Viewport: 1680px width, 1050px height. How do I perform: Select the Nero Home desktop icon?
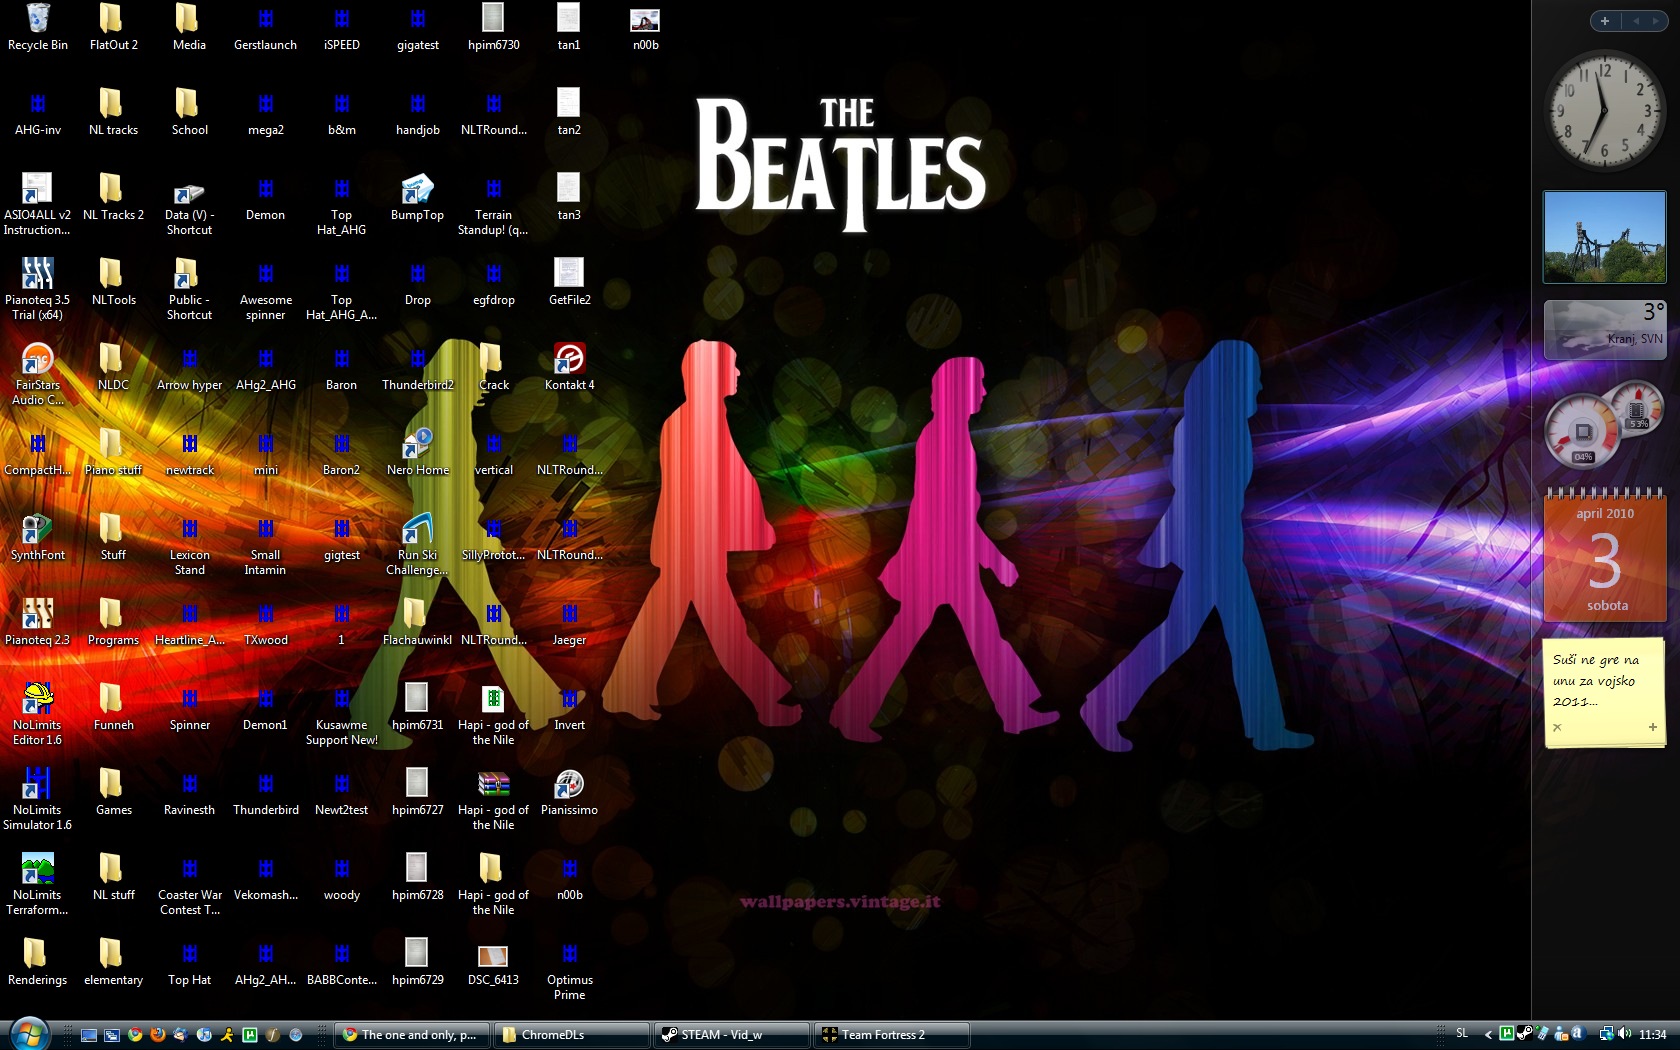418,452
